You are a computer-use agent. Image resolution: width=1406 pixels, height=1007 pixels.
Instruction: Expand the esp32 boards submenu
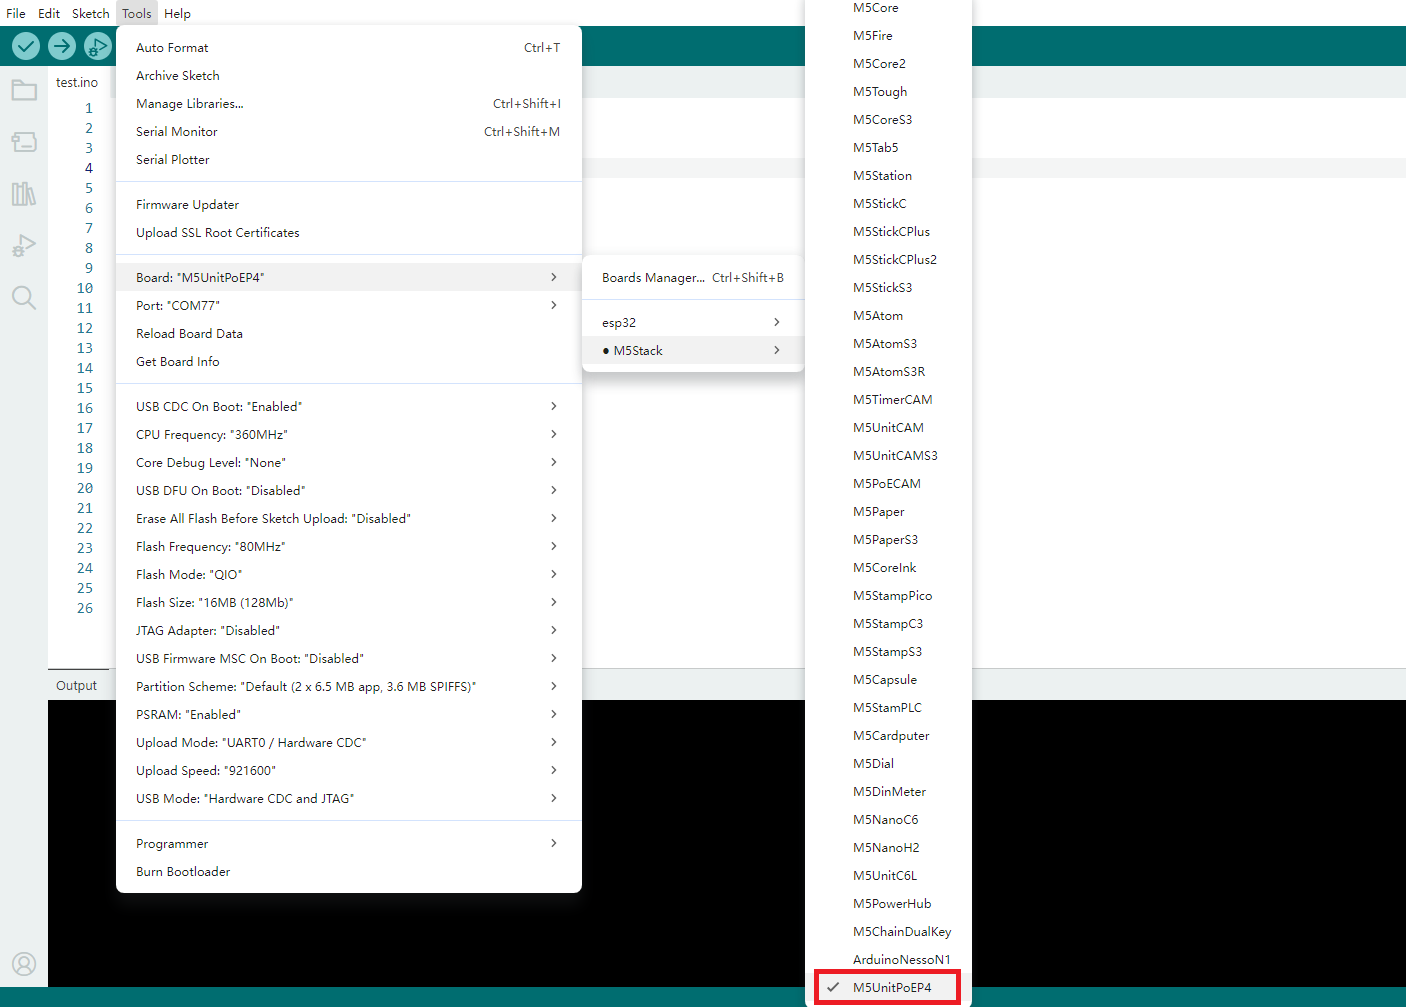[692, 322]
